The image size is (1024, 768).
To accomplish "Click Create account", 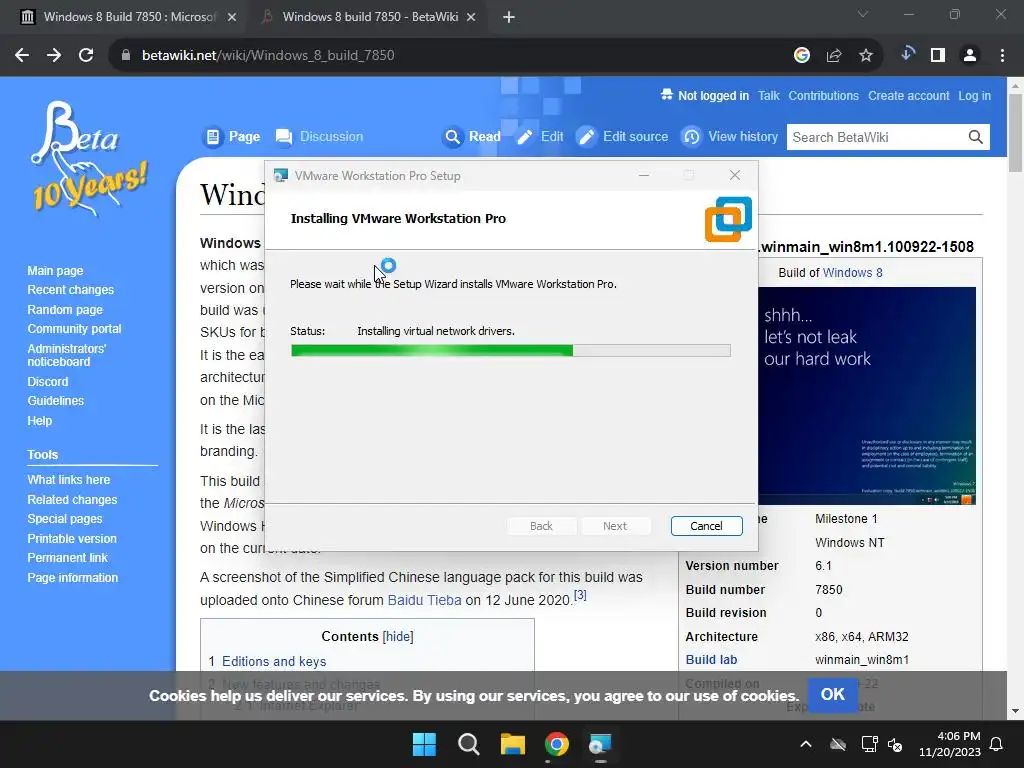I will pyautogui.click(x=908, y=95).
